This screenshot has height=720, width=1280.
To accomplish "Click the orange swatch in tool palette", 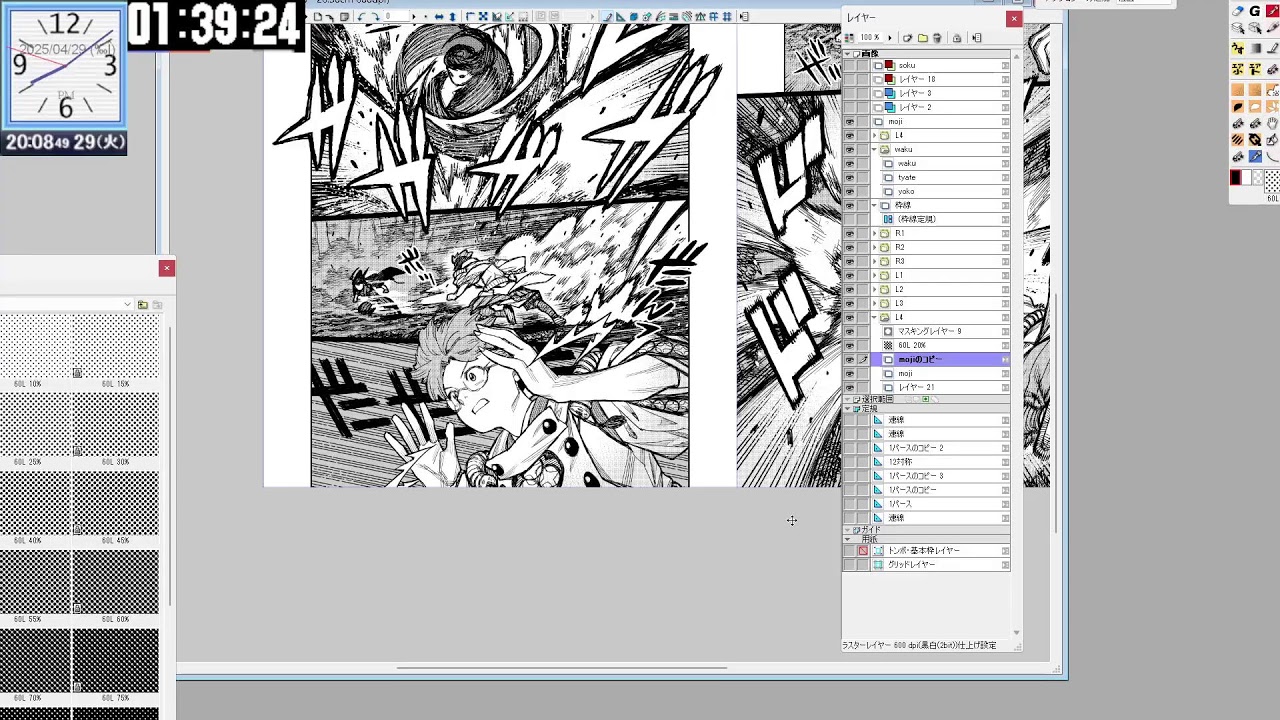I will 1238,91.
